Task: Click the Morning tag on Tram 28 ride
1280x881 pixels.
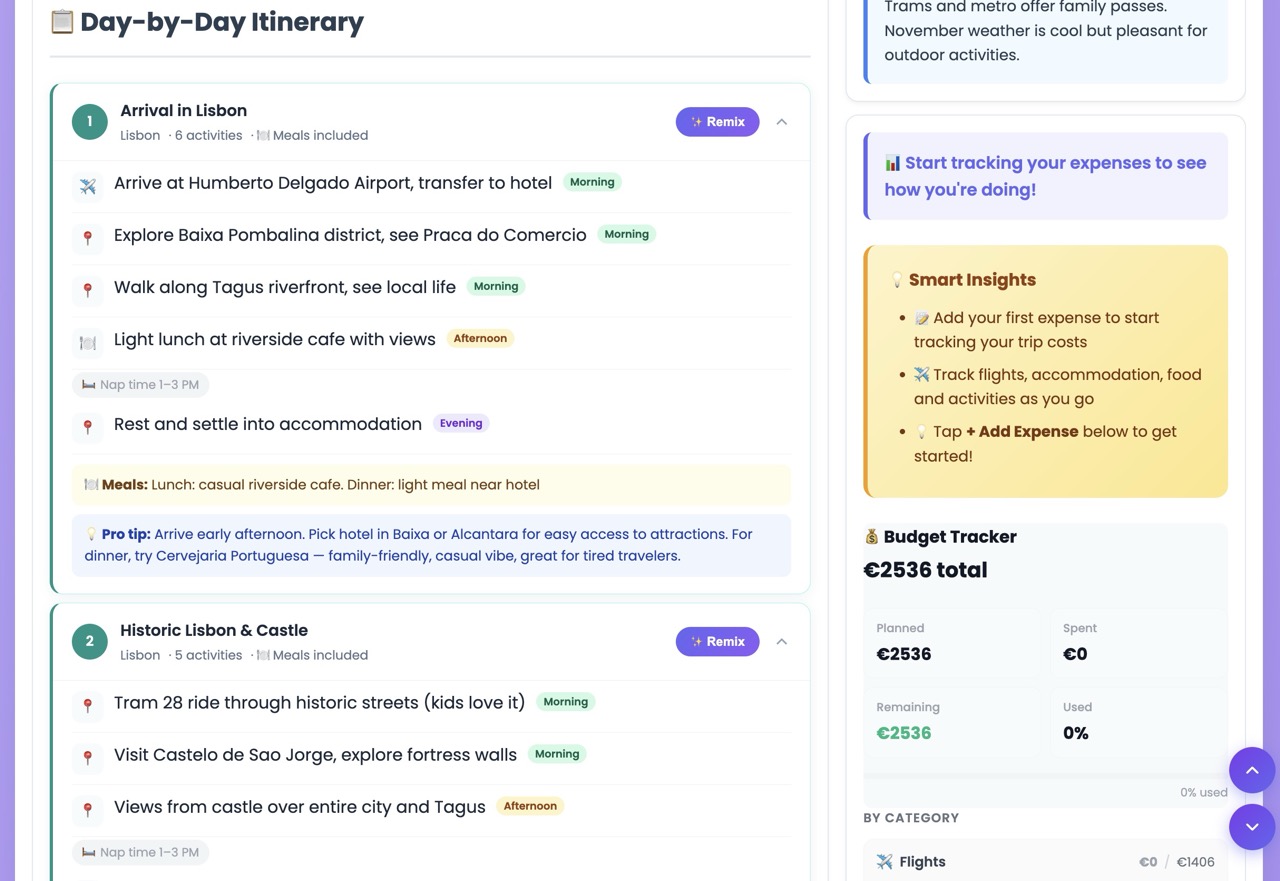Action: click(565, 702)
